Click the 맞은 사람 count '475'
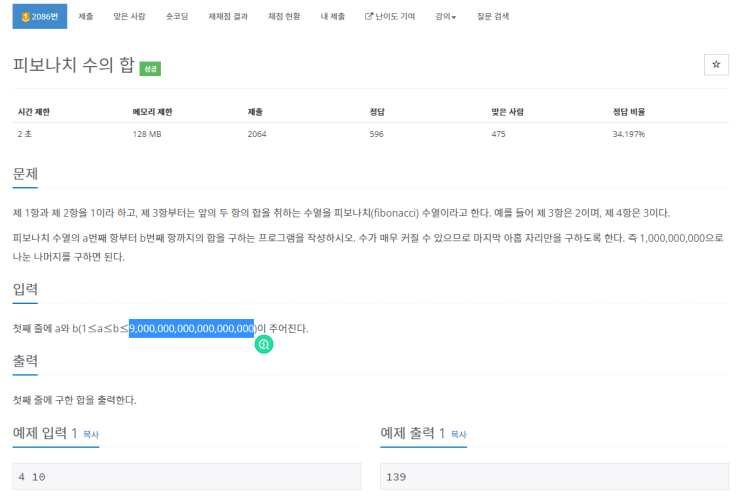Image resolution: width=743 pixels, height=498 pixels. (x=498, y=134)
